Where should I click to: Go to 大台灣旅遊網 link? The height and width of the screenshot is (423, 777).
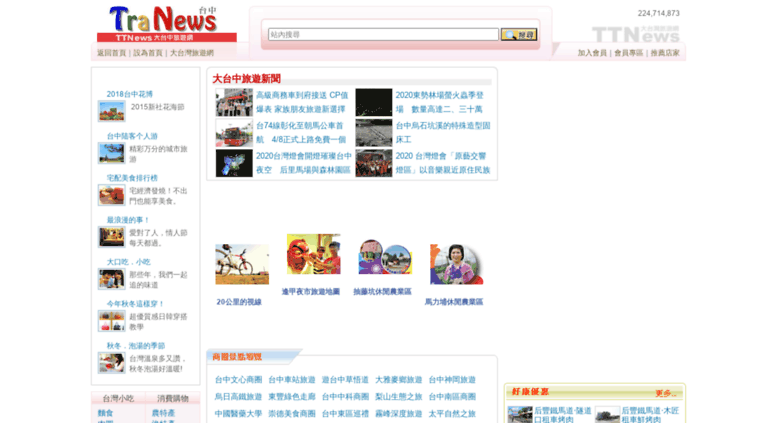(192, 53)
